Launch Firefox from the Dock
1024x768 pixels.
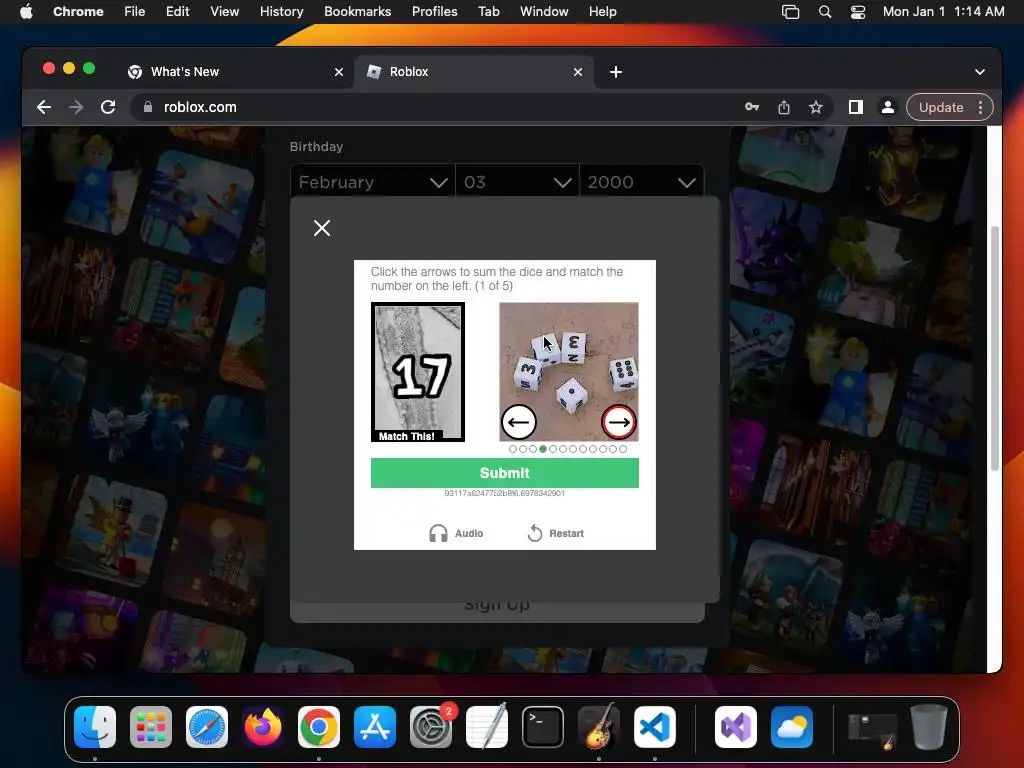(263, 726)
